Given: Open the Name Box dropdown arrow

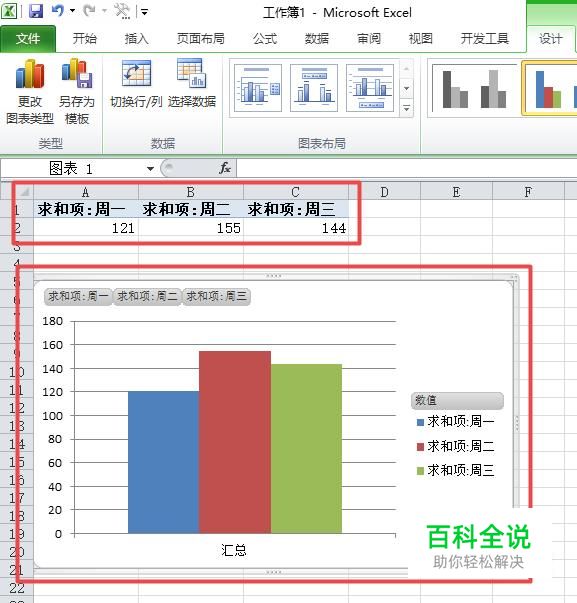Looking at the screenshot, I should click(150, 169).
